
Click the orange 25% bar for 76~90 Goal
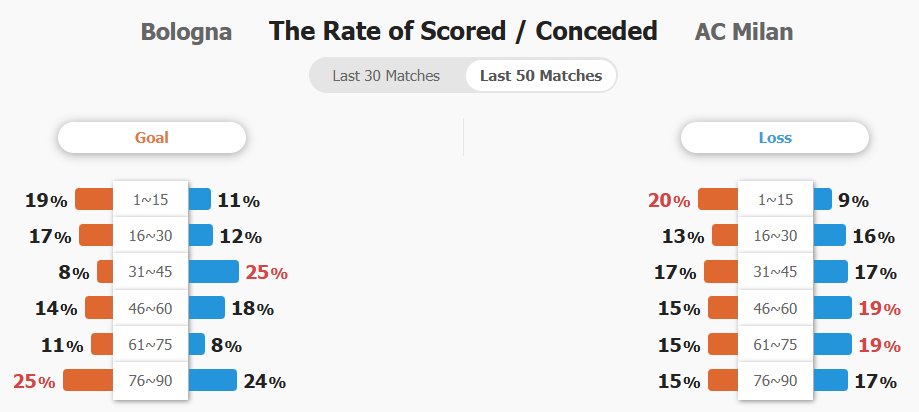coord(89,380)
